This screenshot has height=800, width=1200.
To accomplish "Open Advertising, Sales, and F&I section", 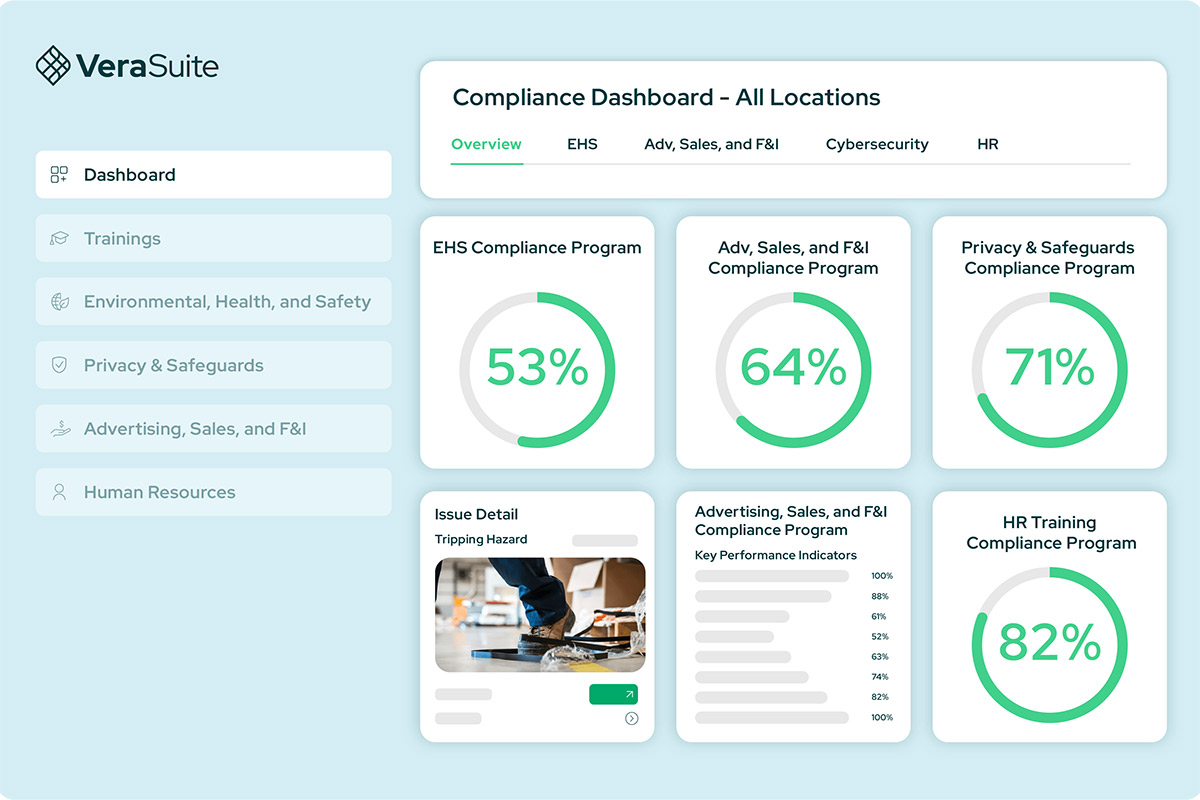I will click(213, 428).
